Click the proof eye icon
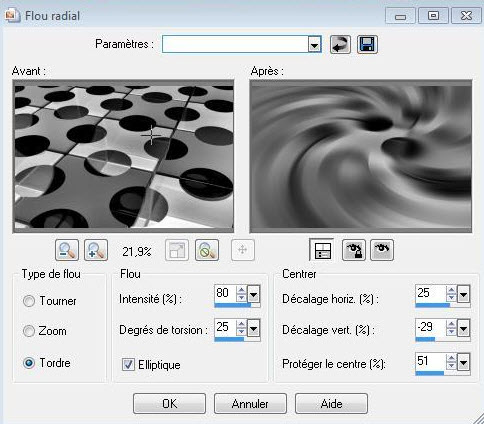 [x=382, y=250]
